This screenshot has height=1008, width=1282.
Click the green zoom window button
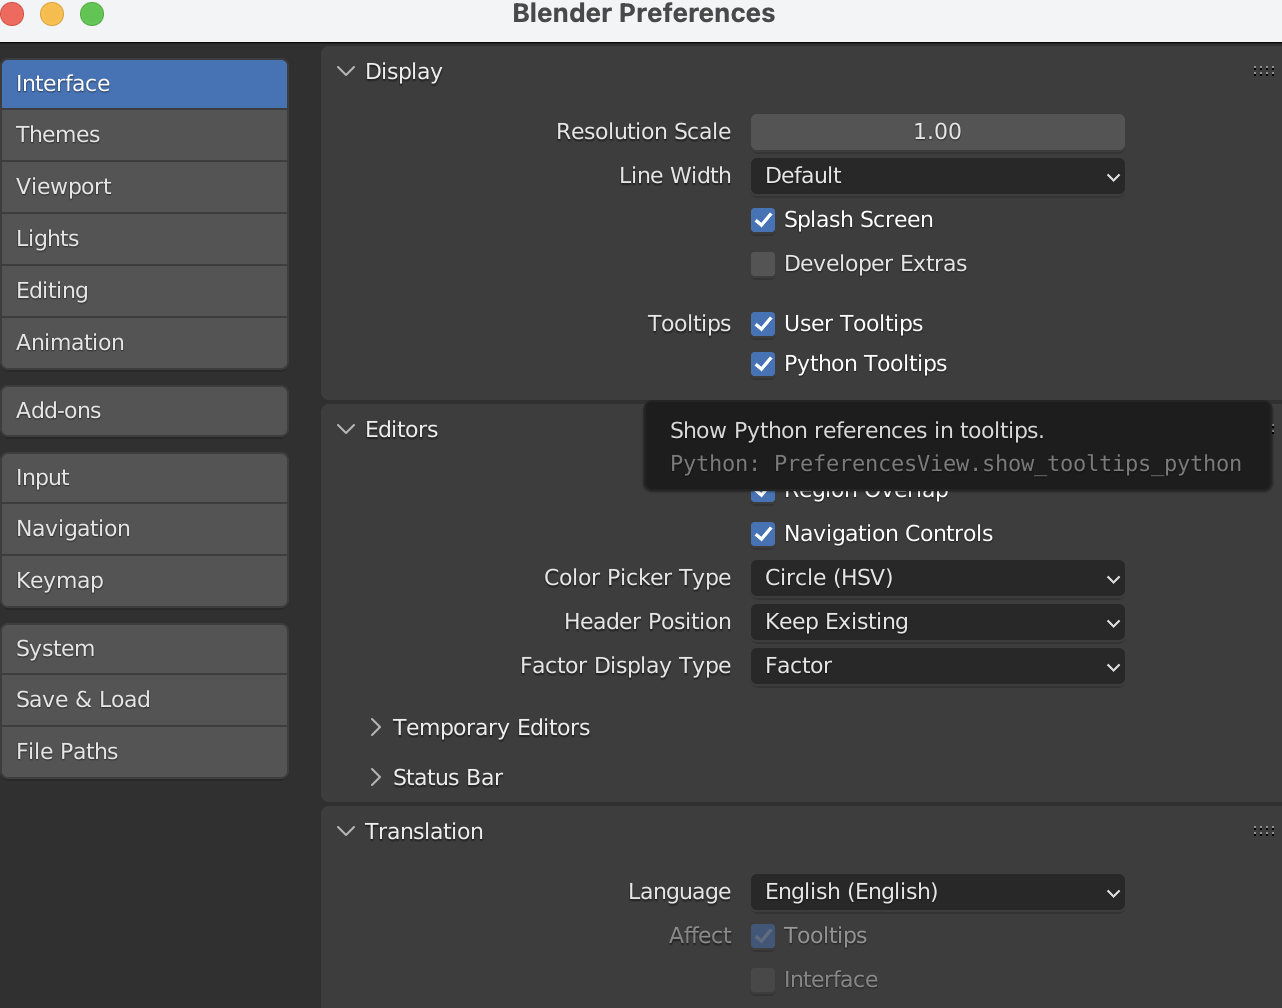(92, 14)
